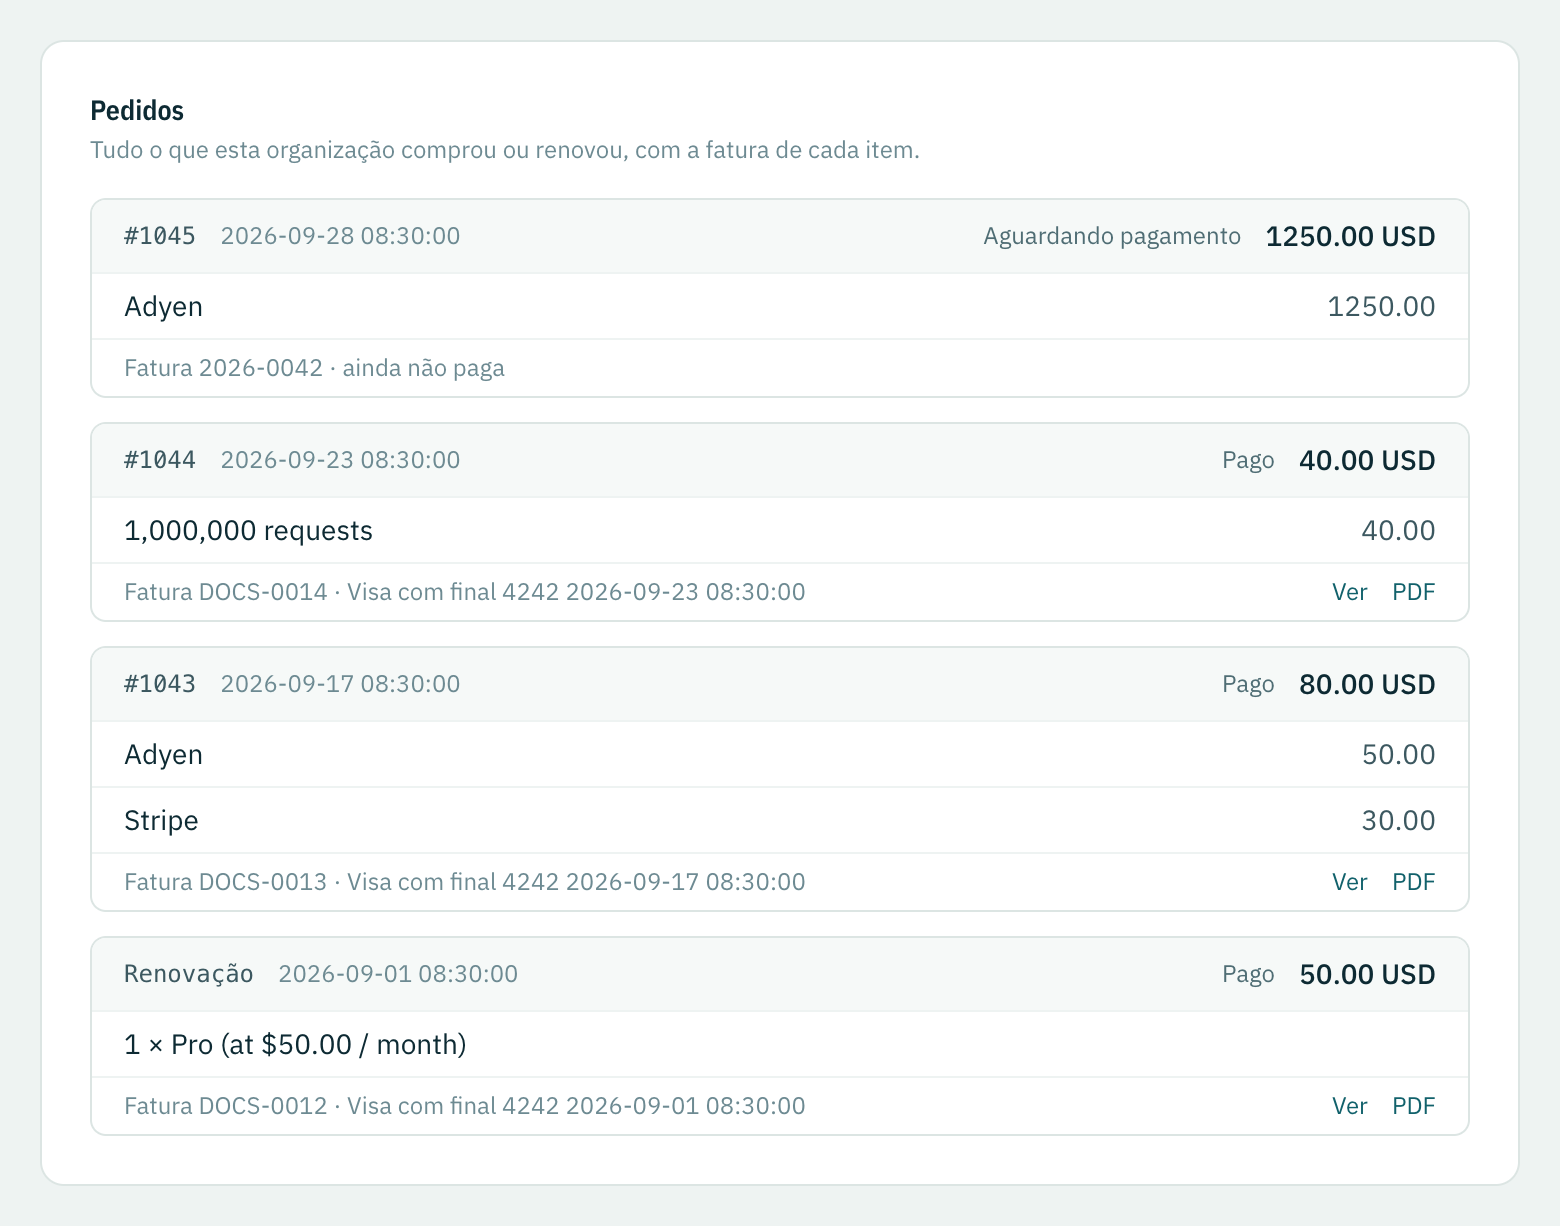The height and width of the screenshot is (1226, 1560).
Task: Click Fatura DOCS-0012 Visa payment text
Action: click(x=464, y=1106)
